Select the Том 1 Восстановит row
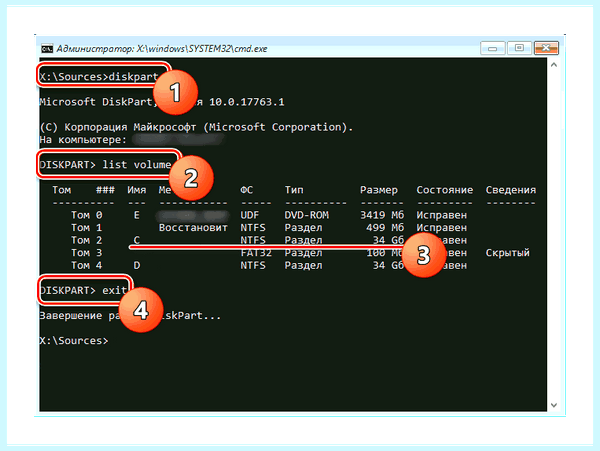 click(x=269, y=228)
